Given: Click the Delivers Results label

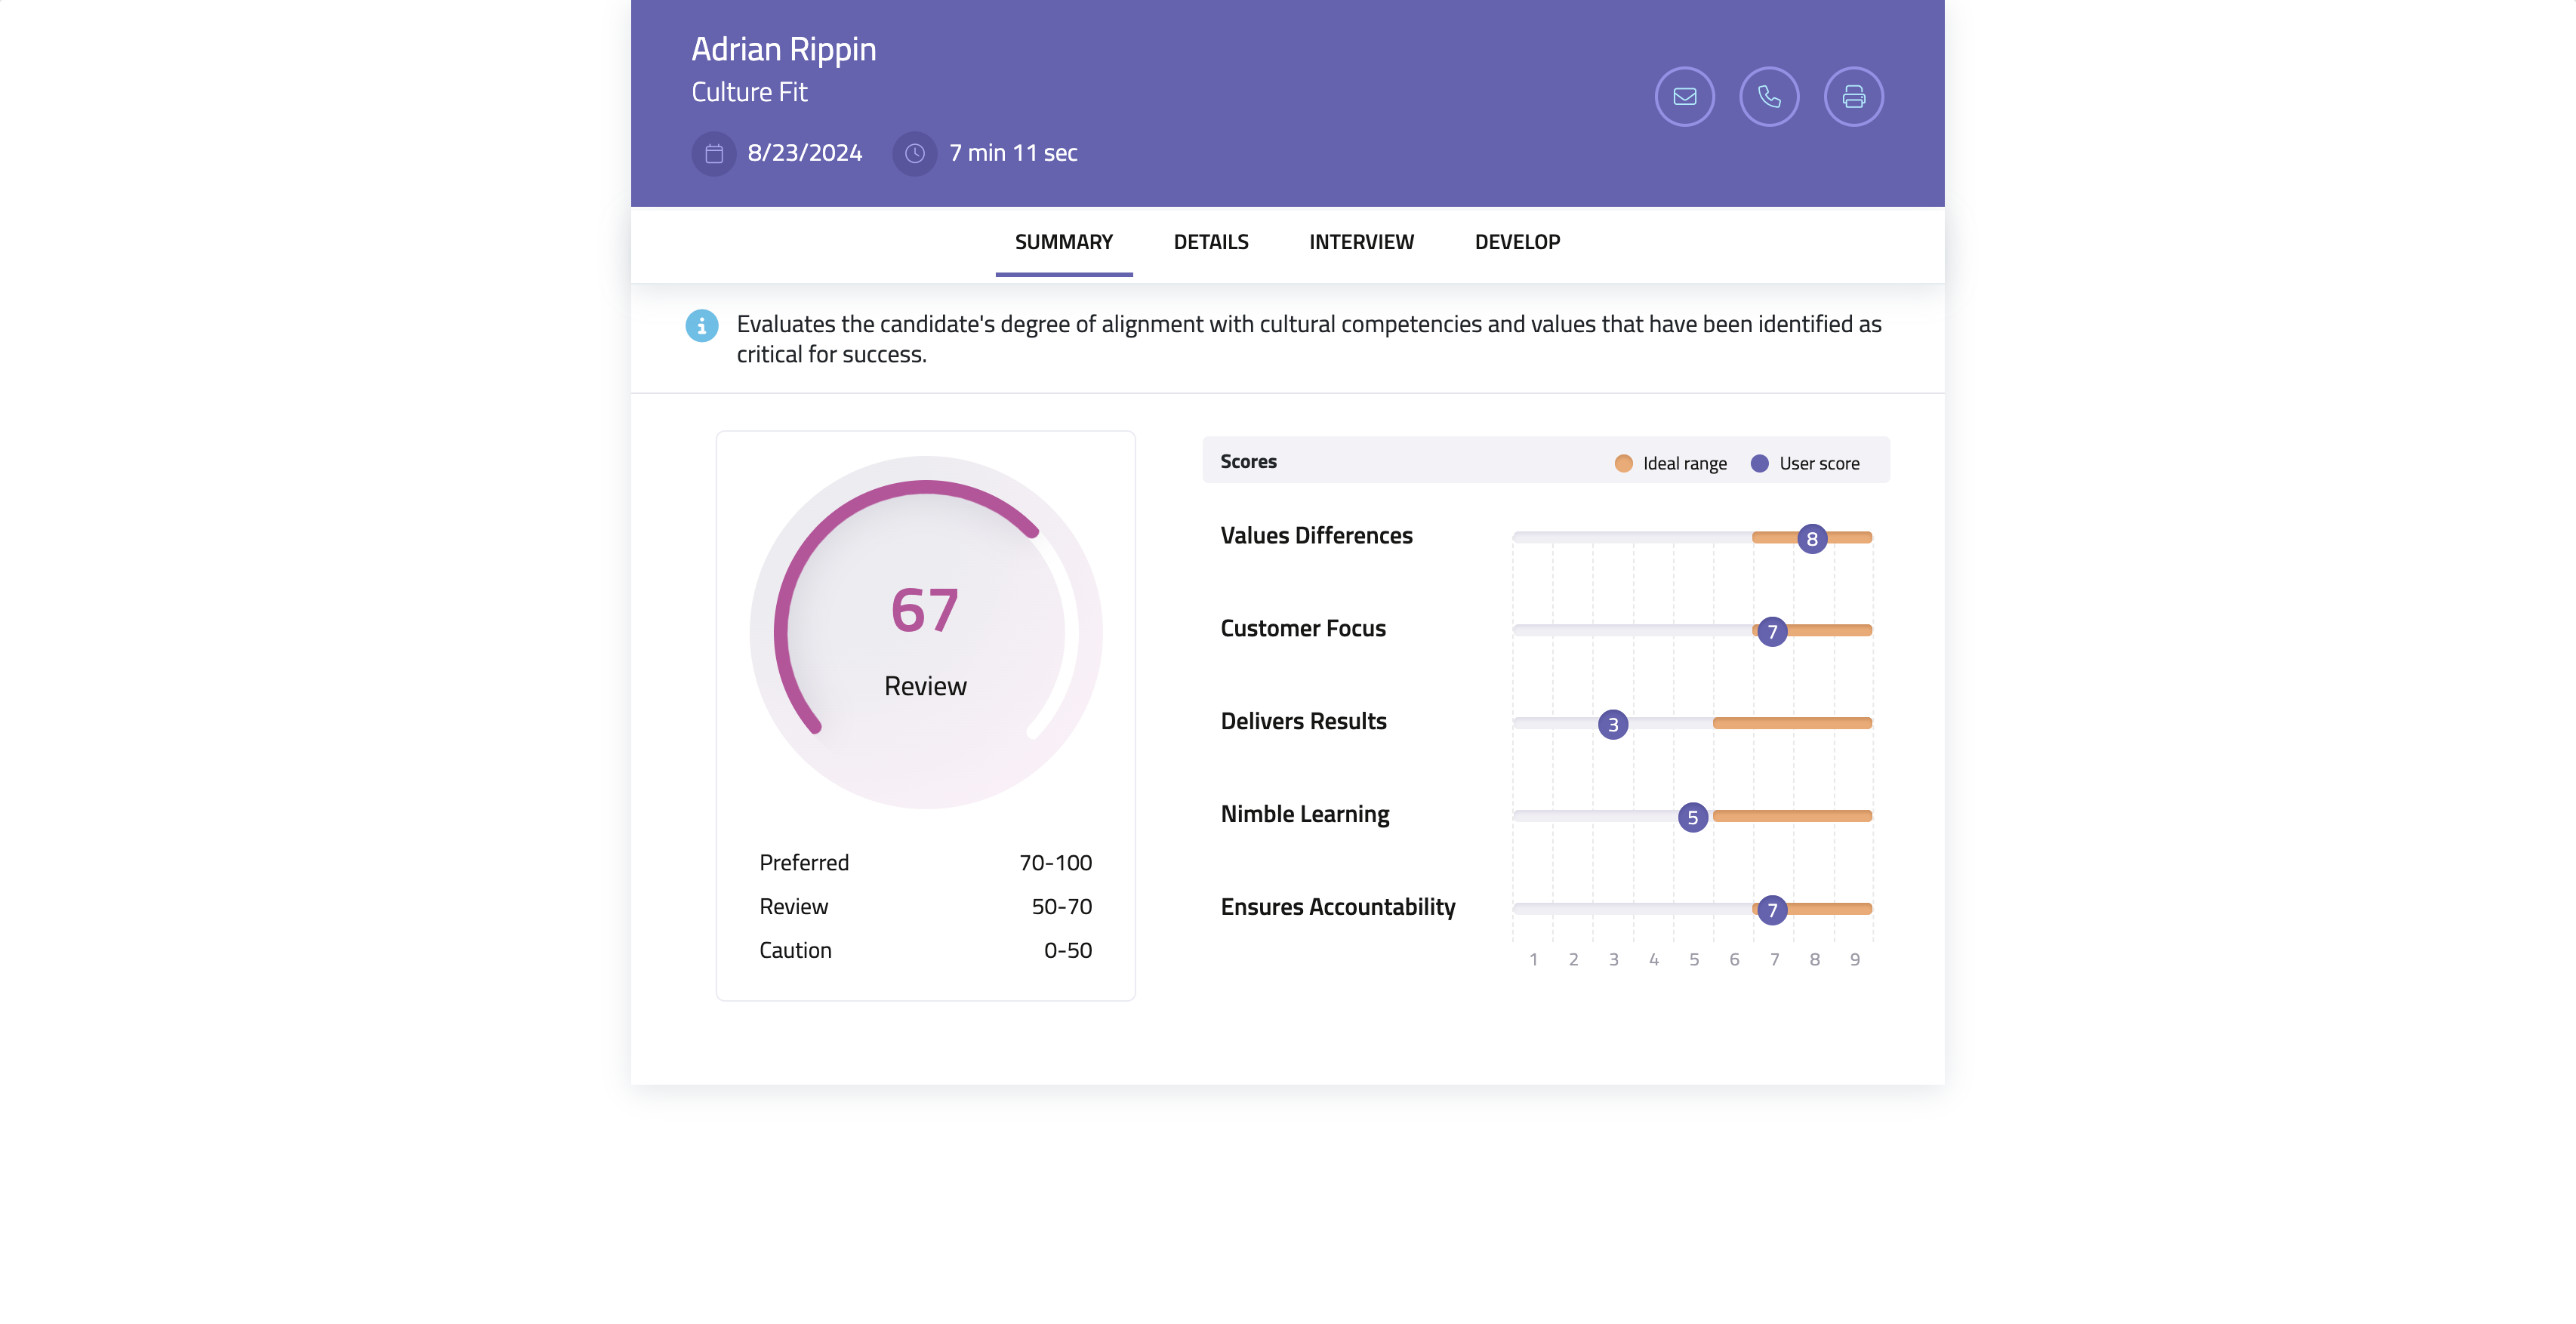Looking at the screenshot, I should 1303,722.
